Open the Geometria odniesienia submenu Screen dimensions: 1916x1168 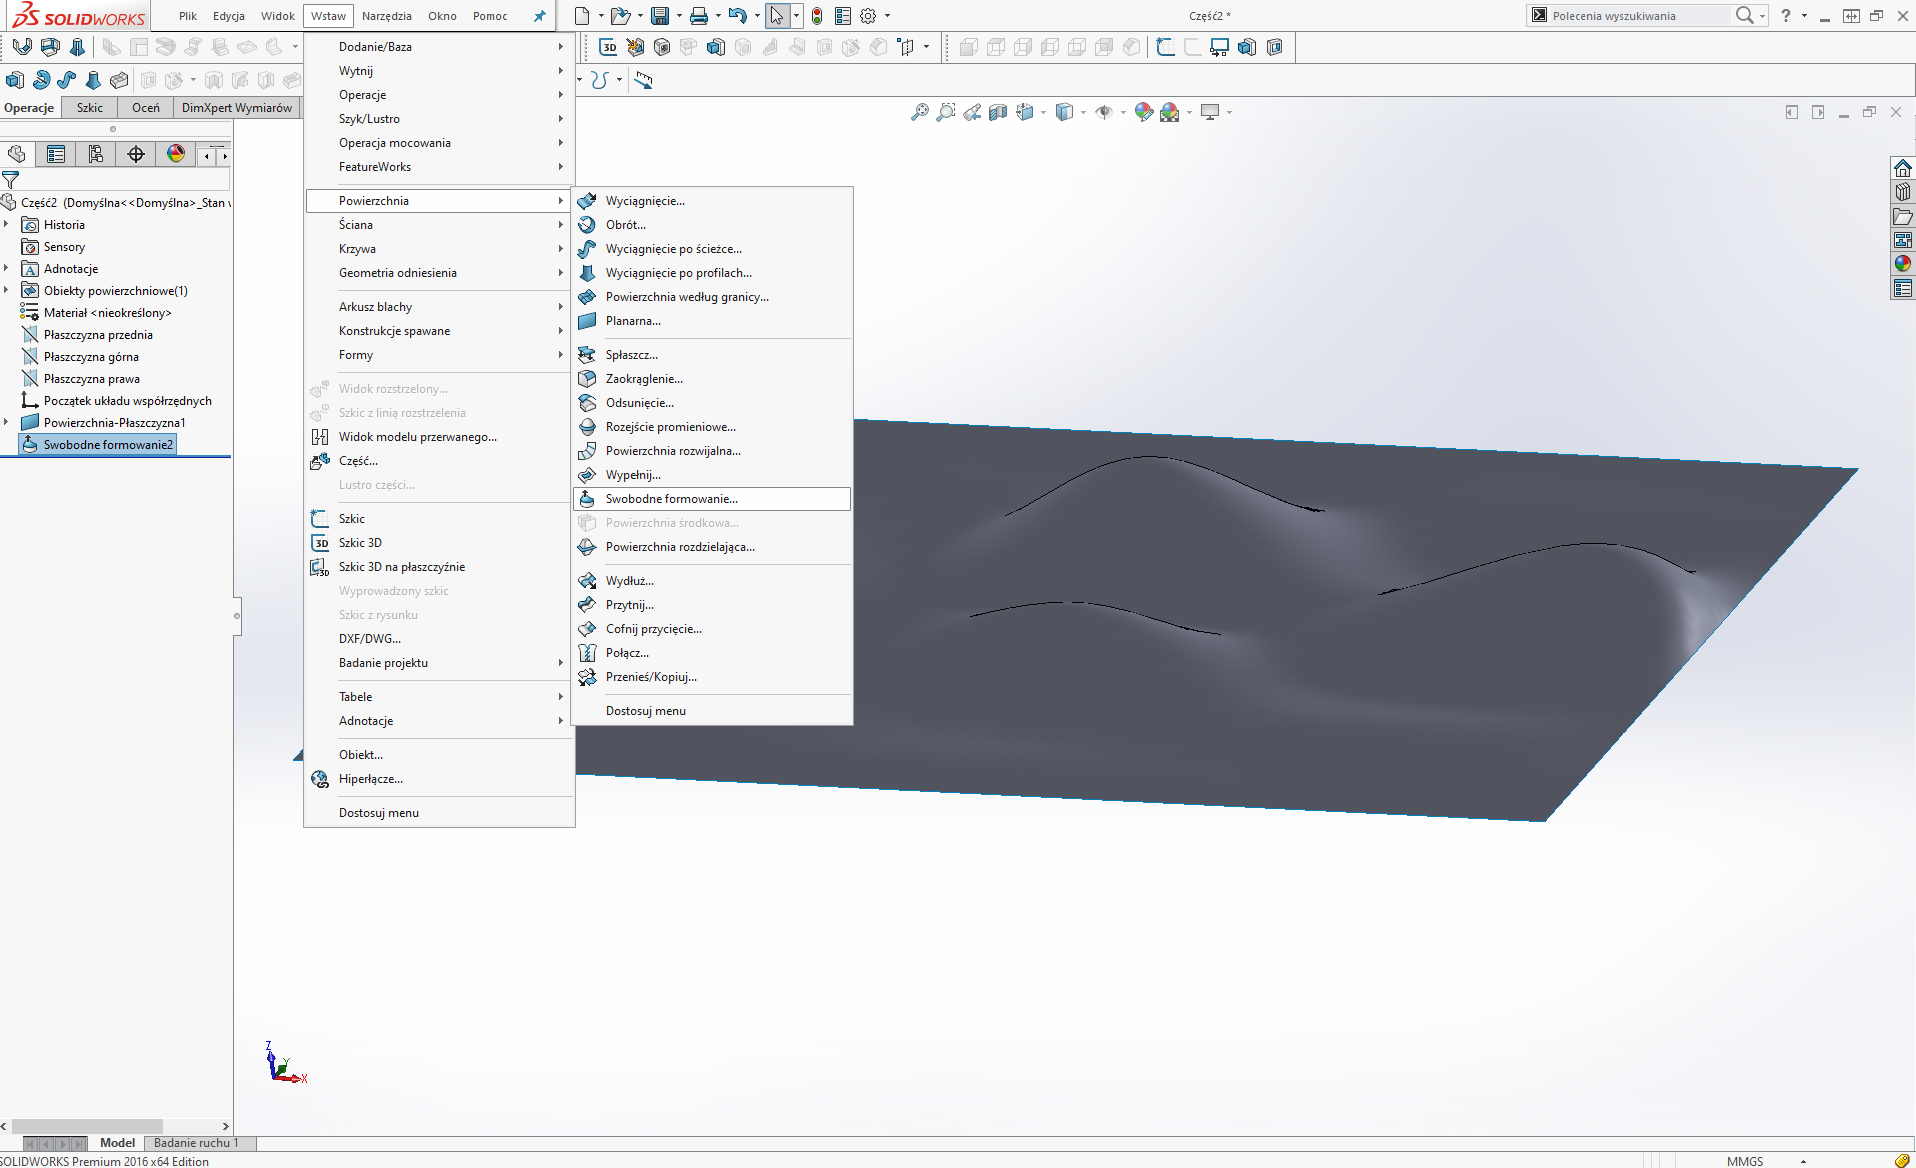click(x=439, y=273)
